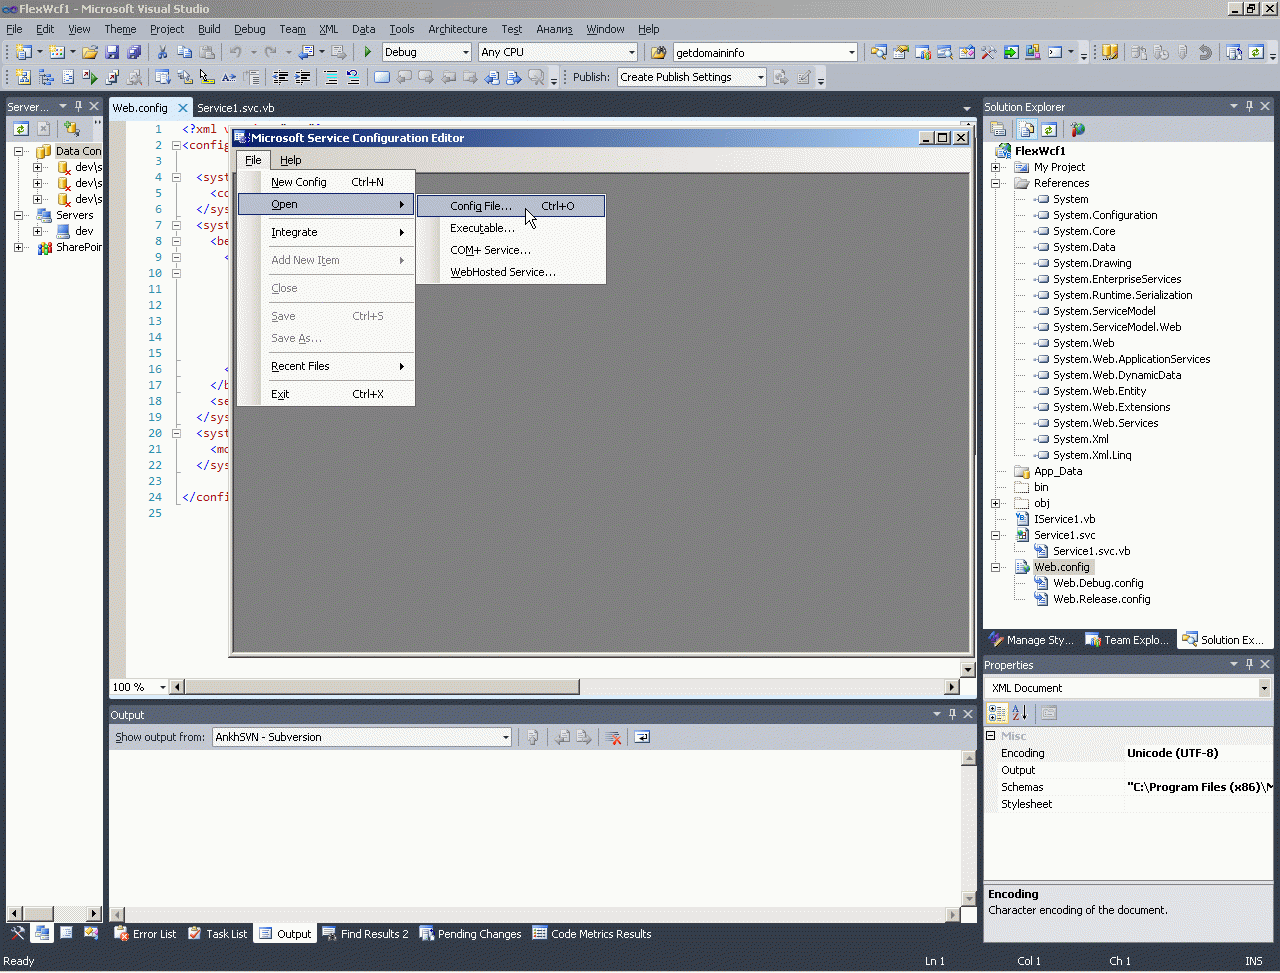Open the 100 % zoom dropdown

162,687
